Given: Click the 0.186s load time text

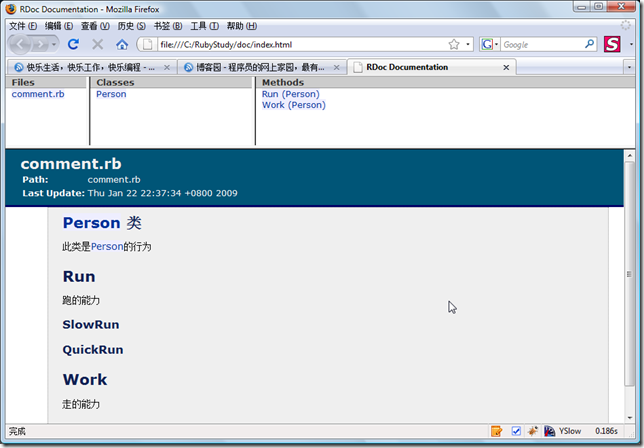Looking at the screenshot, I should pyautogui.click(x=607, y=431).
